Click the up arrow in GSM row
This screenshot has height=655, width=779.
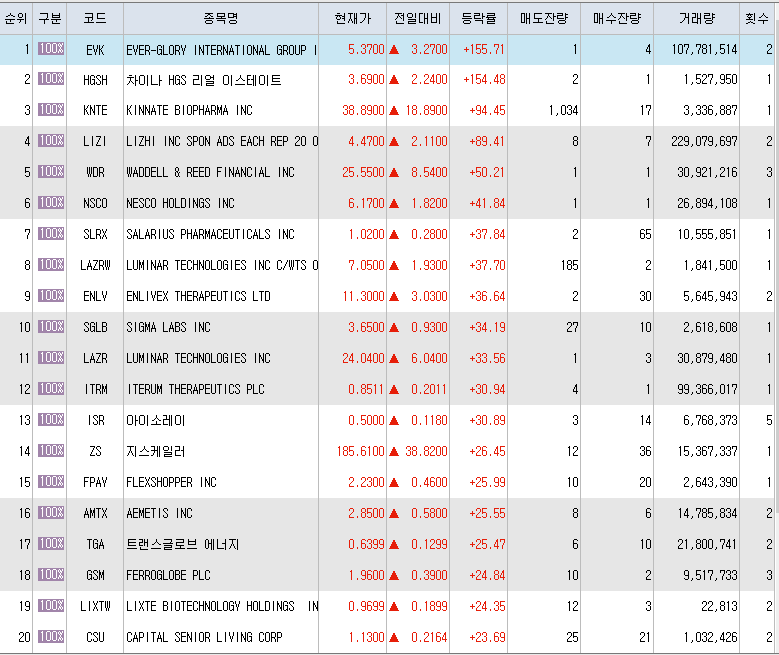tap(394, 575)
